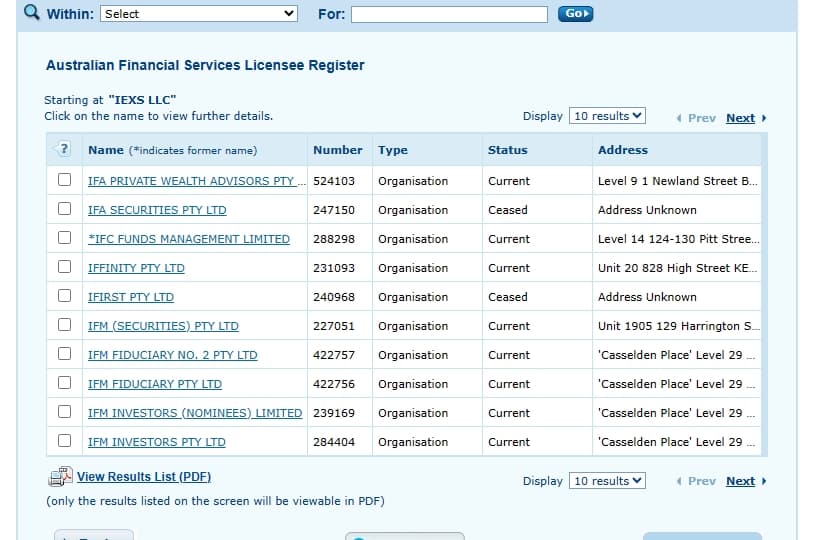The width and height of the screenshot is (813, 540).
Task: Click the PDF document icon beside View Results List
Action: (60, 476)
